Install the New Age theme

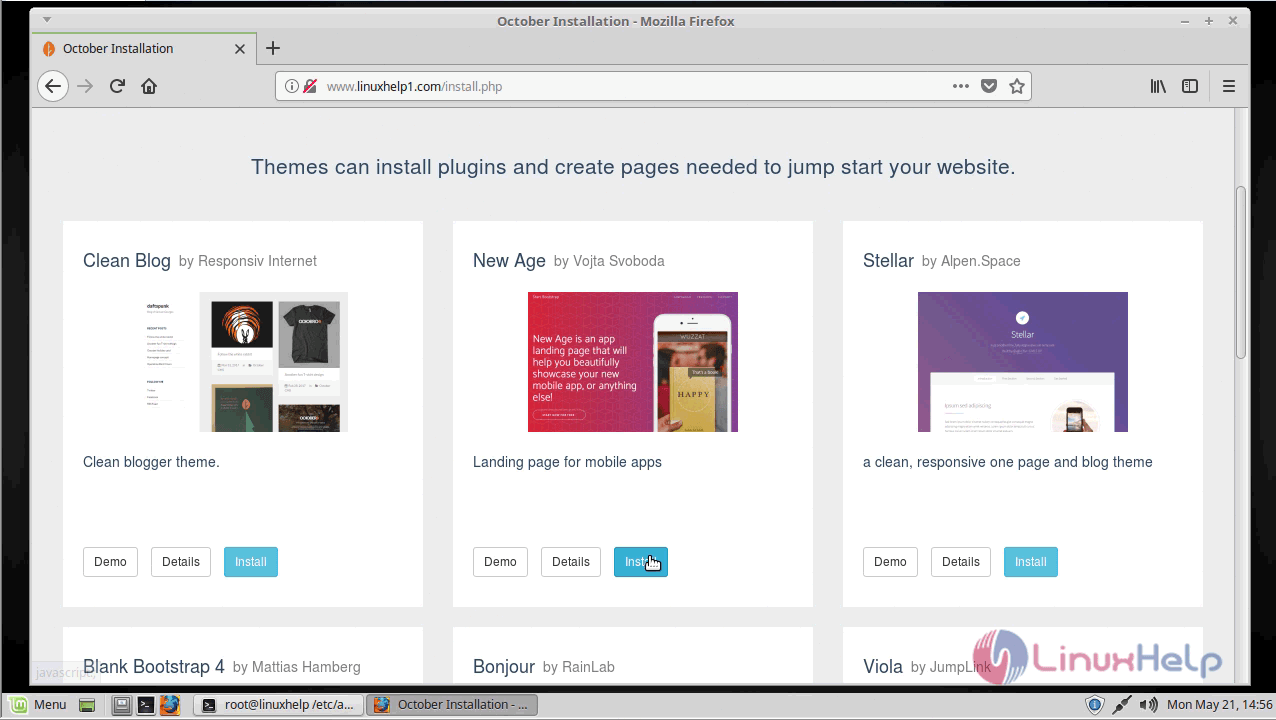(x=641, y=562)
